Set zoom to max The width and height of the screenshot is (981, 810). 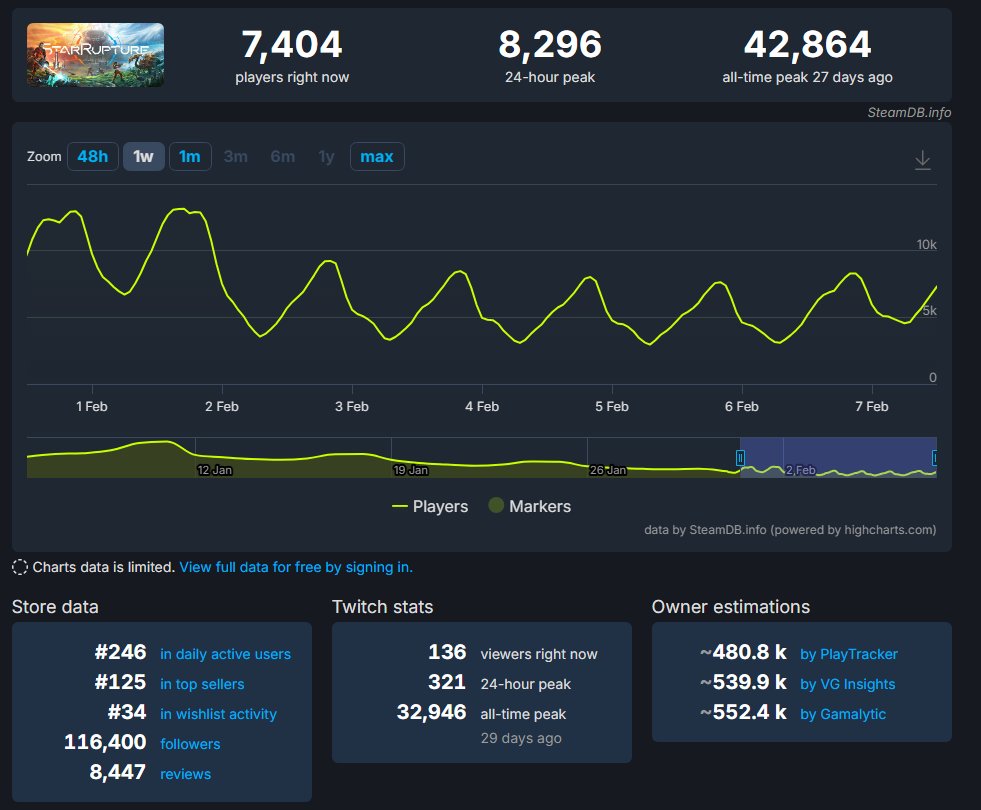(x=377, y=156)
